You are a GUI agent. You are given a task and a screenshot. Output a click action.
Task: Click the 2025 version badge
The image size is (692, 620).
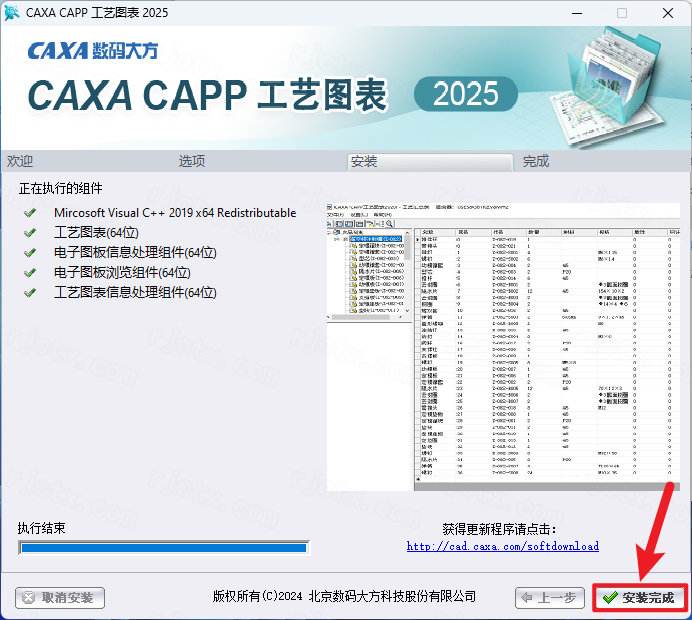(466, 94)
